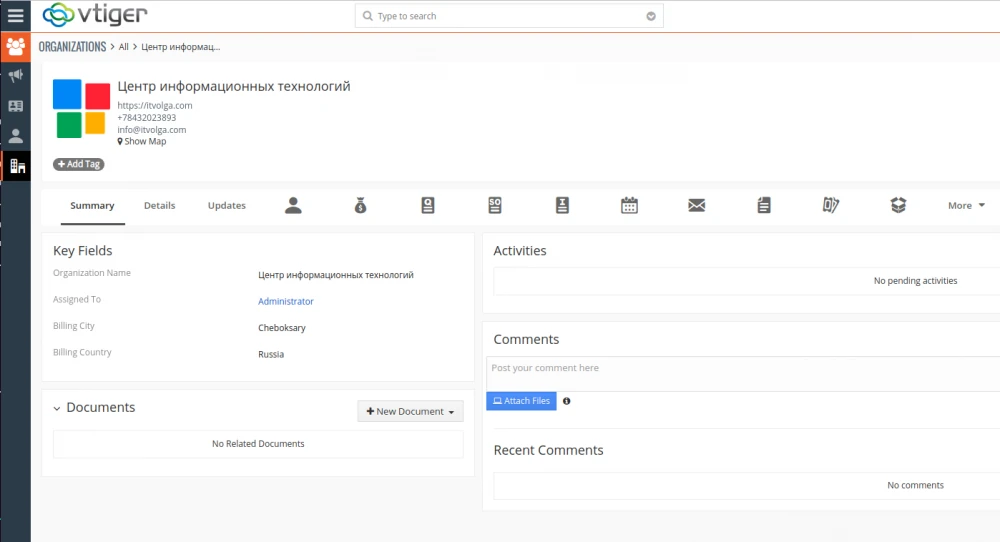
Task: Switch to the Details tab
Action: click(159, 205)
